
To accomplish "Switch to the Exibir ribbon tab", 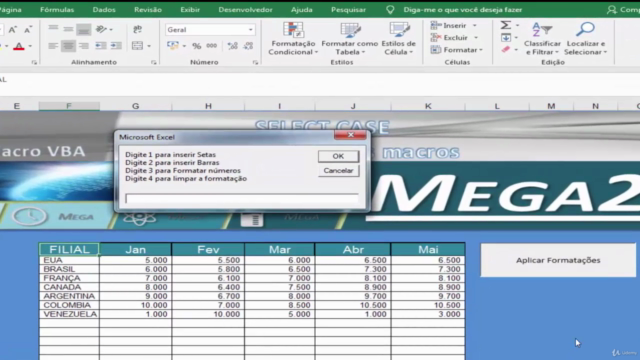I will coord(190,9).
